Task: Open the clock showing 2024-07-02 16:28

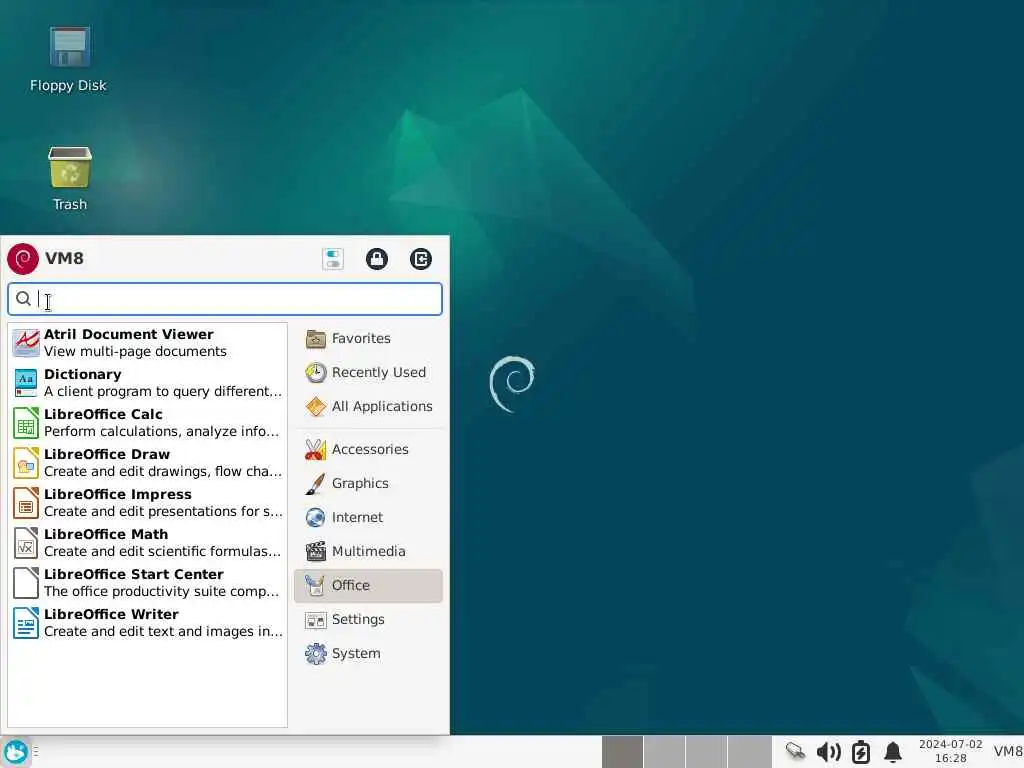Action: tap(950, 752)
